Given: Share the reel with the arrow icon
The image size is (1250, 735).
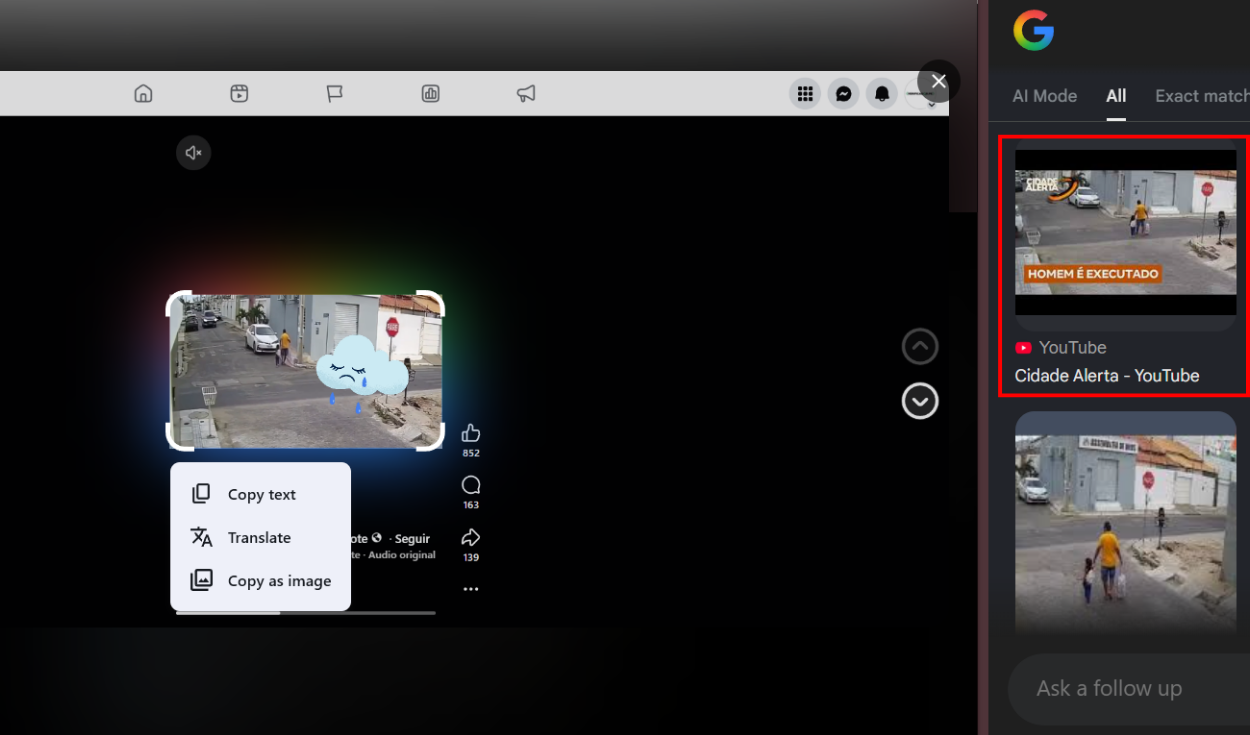Looking at the screenshot, I should 471,538.
